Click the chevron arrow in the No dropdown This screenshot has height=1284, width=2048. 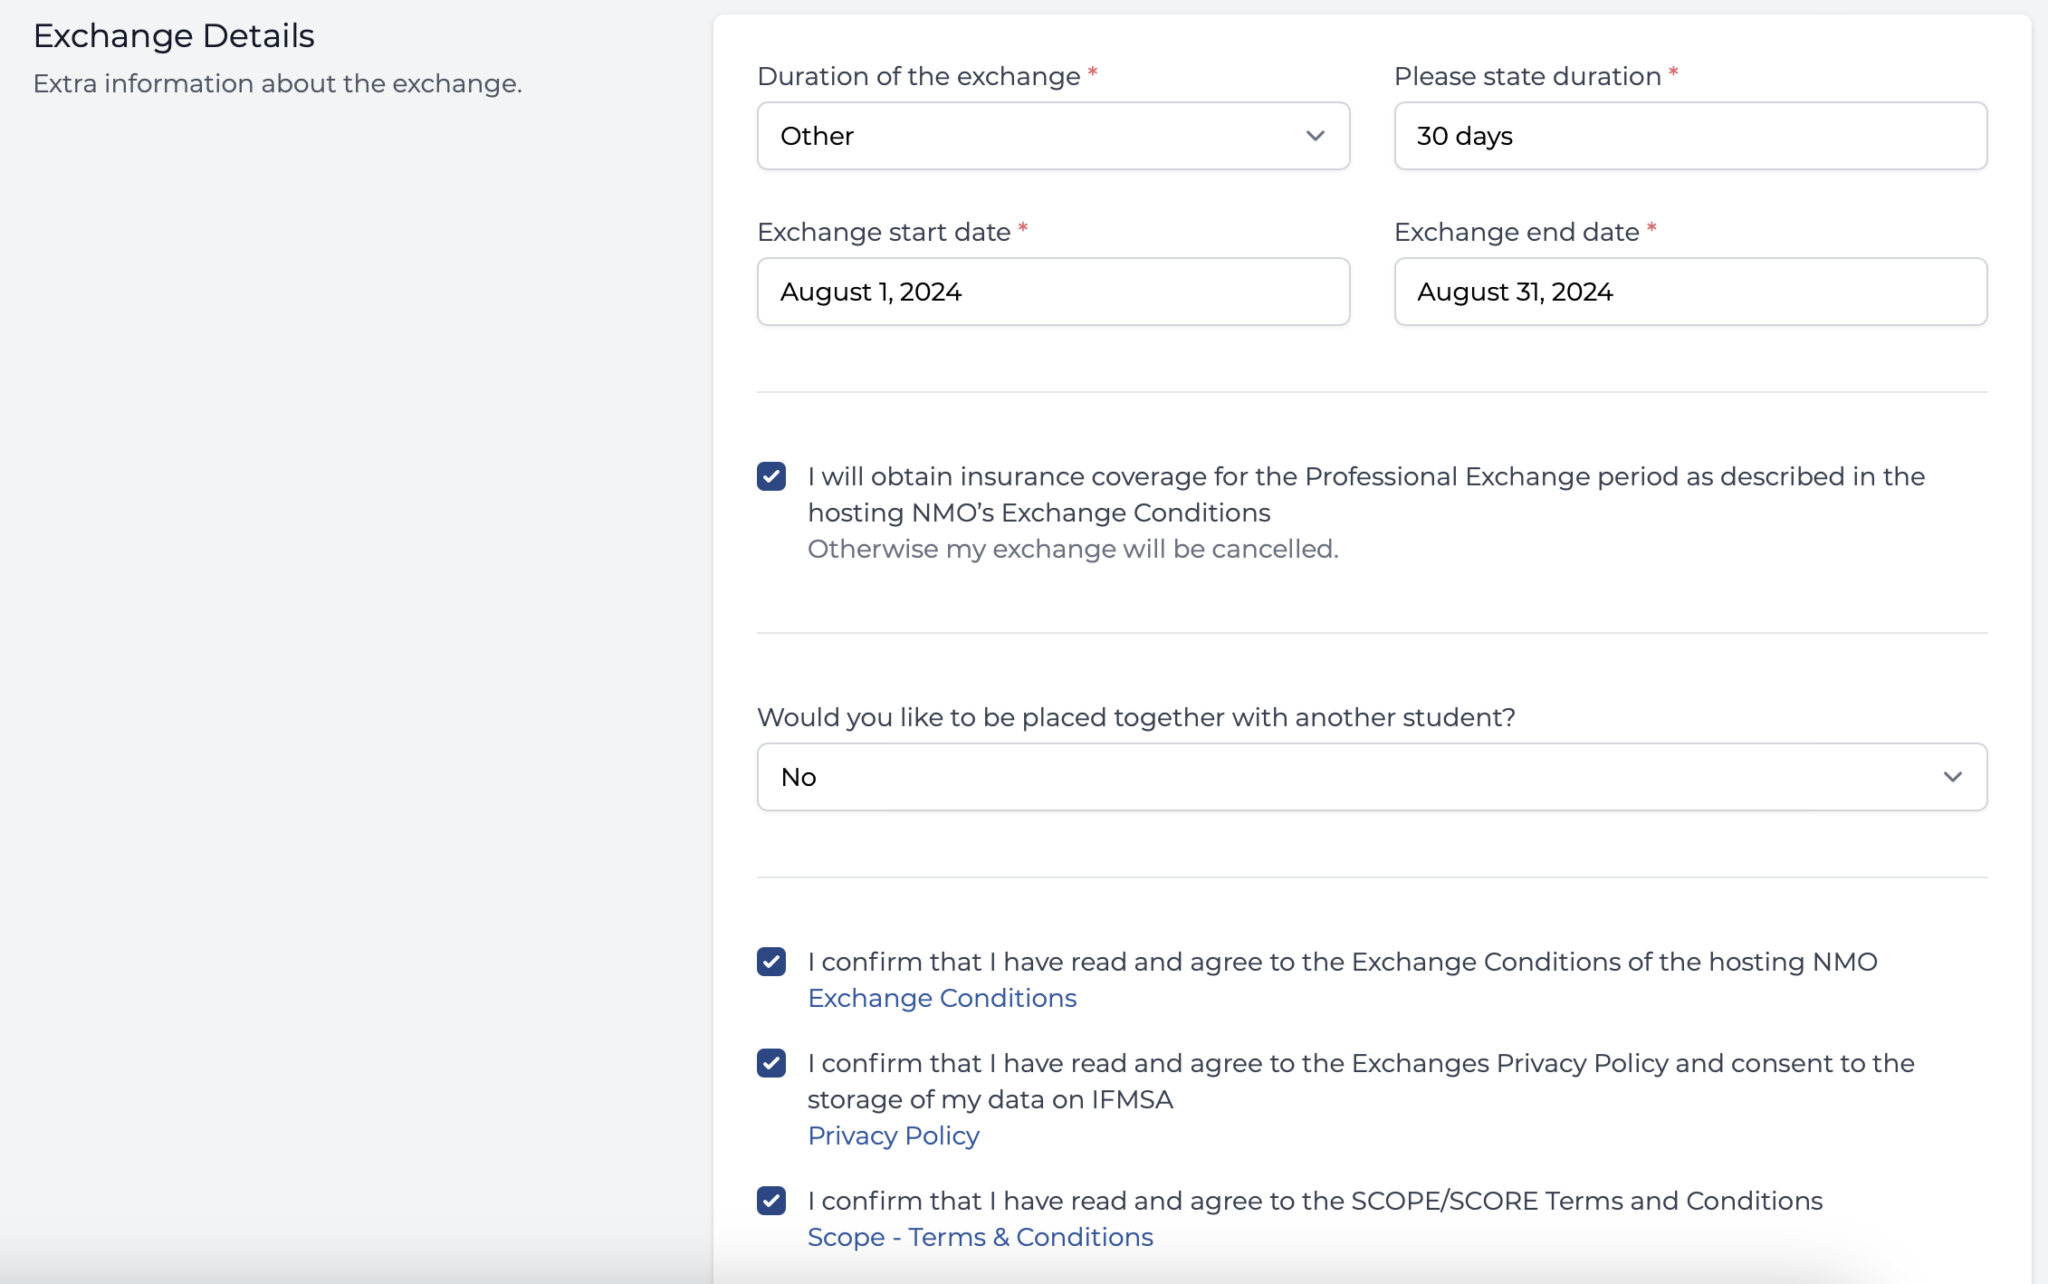pyautogui.click(x=1952, y=777)
